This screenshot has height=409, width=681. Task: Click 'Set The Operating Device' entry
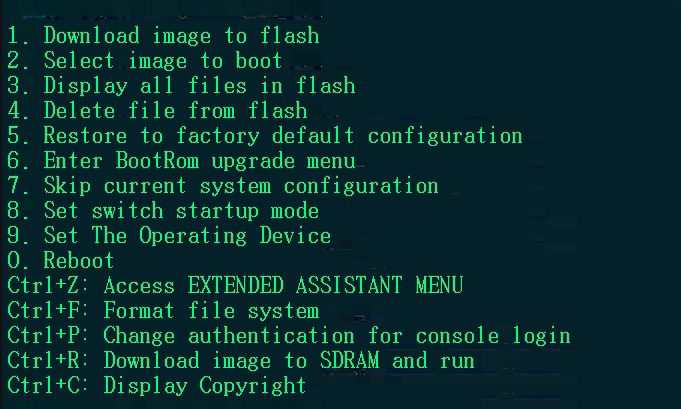[x=169, y=236]
